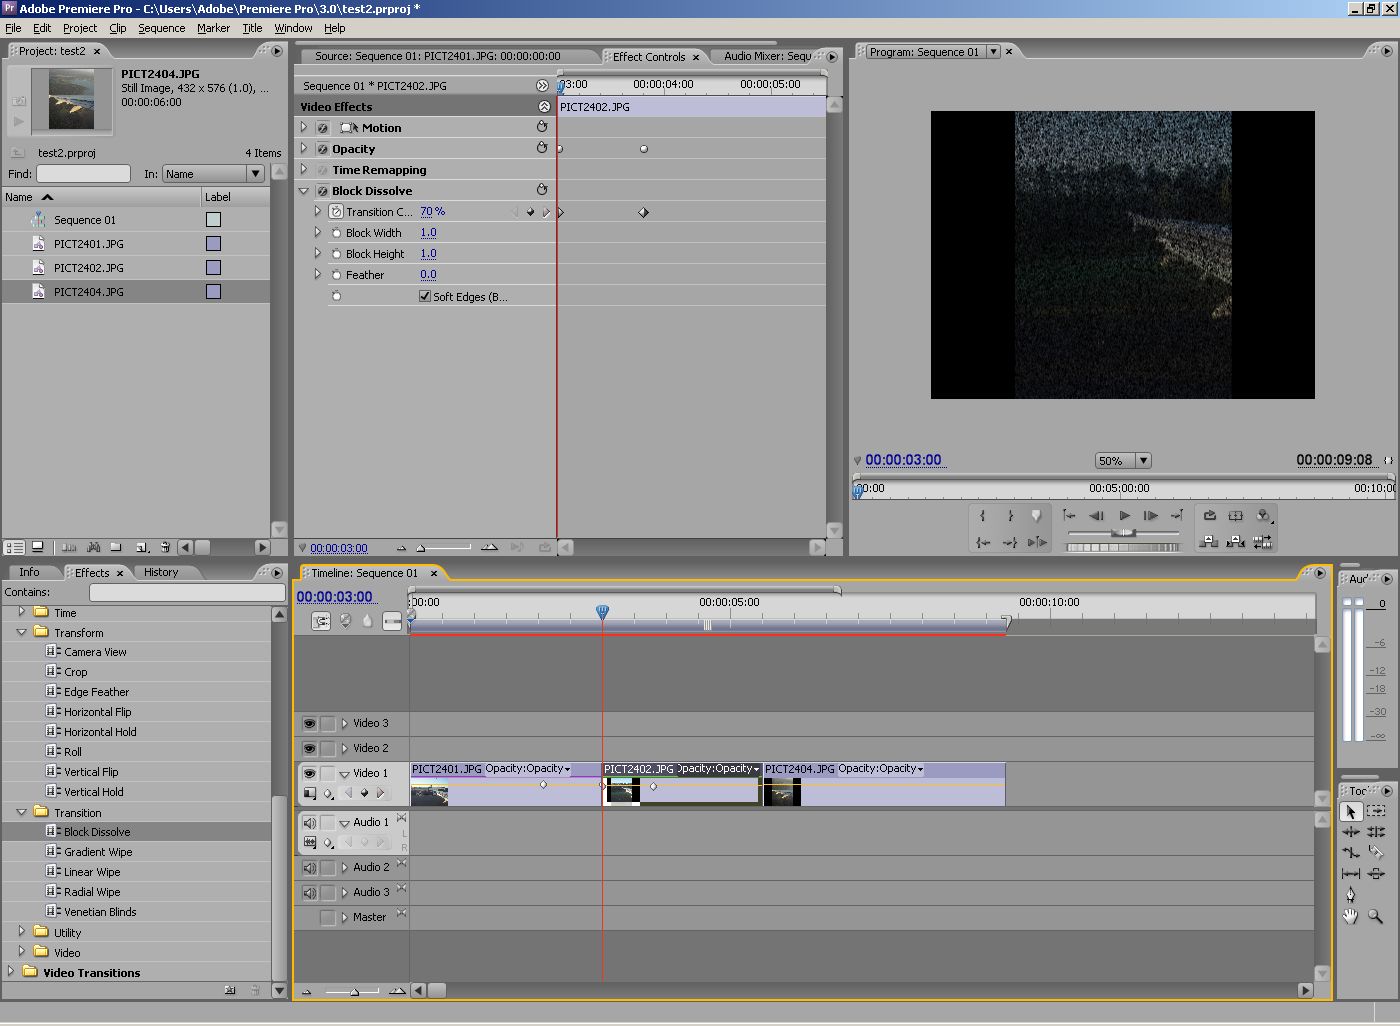The width and height of the screenshot is (1400, 1026).
Task: Click the Clear trash icon in Project panel
Action: coord(165,548)
